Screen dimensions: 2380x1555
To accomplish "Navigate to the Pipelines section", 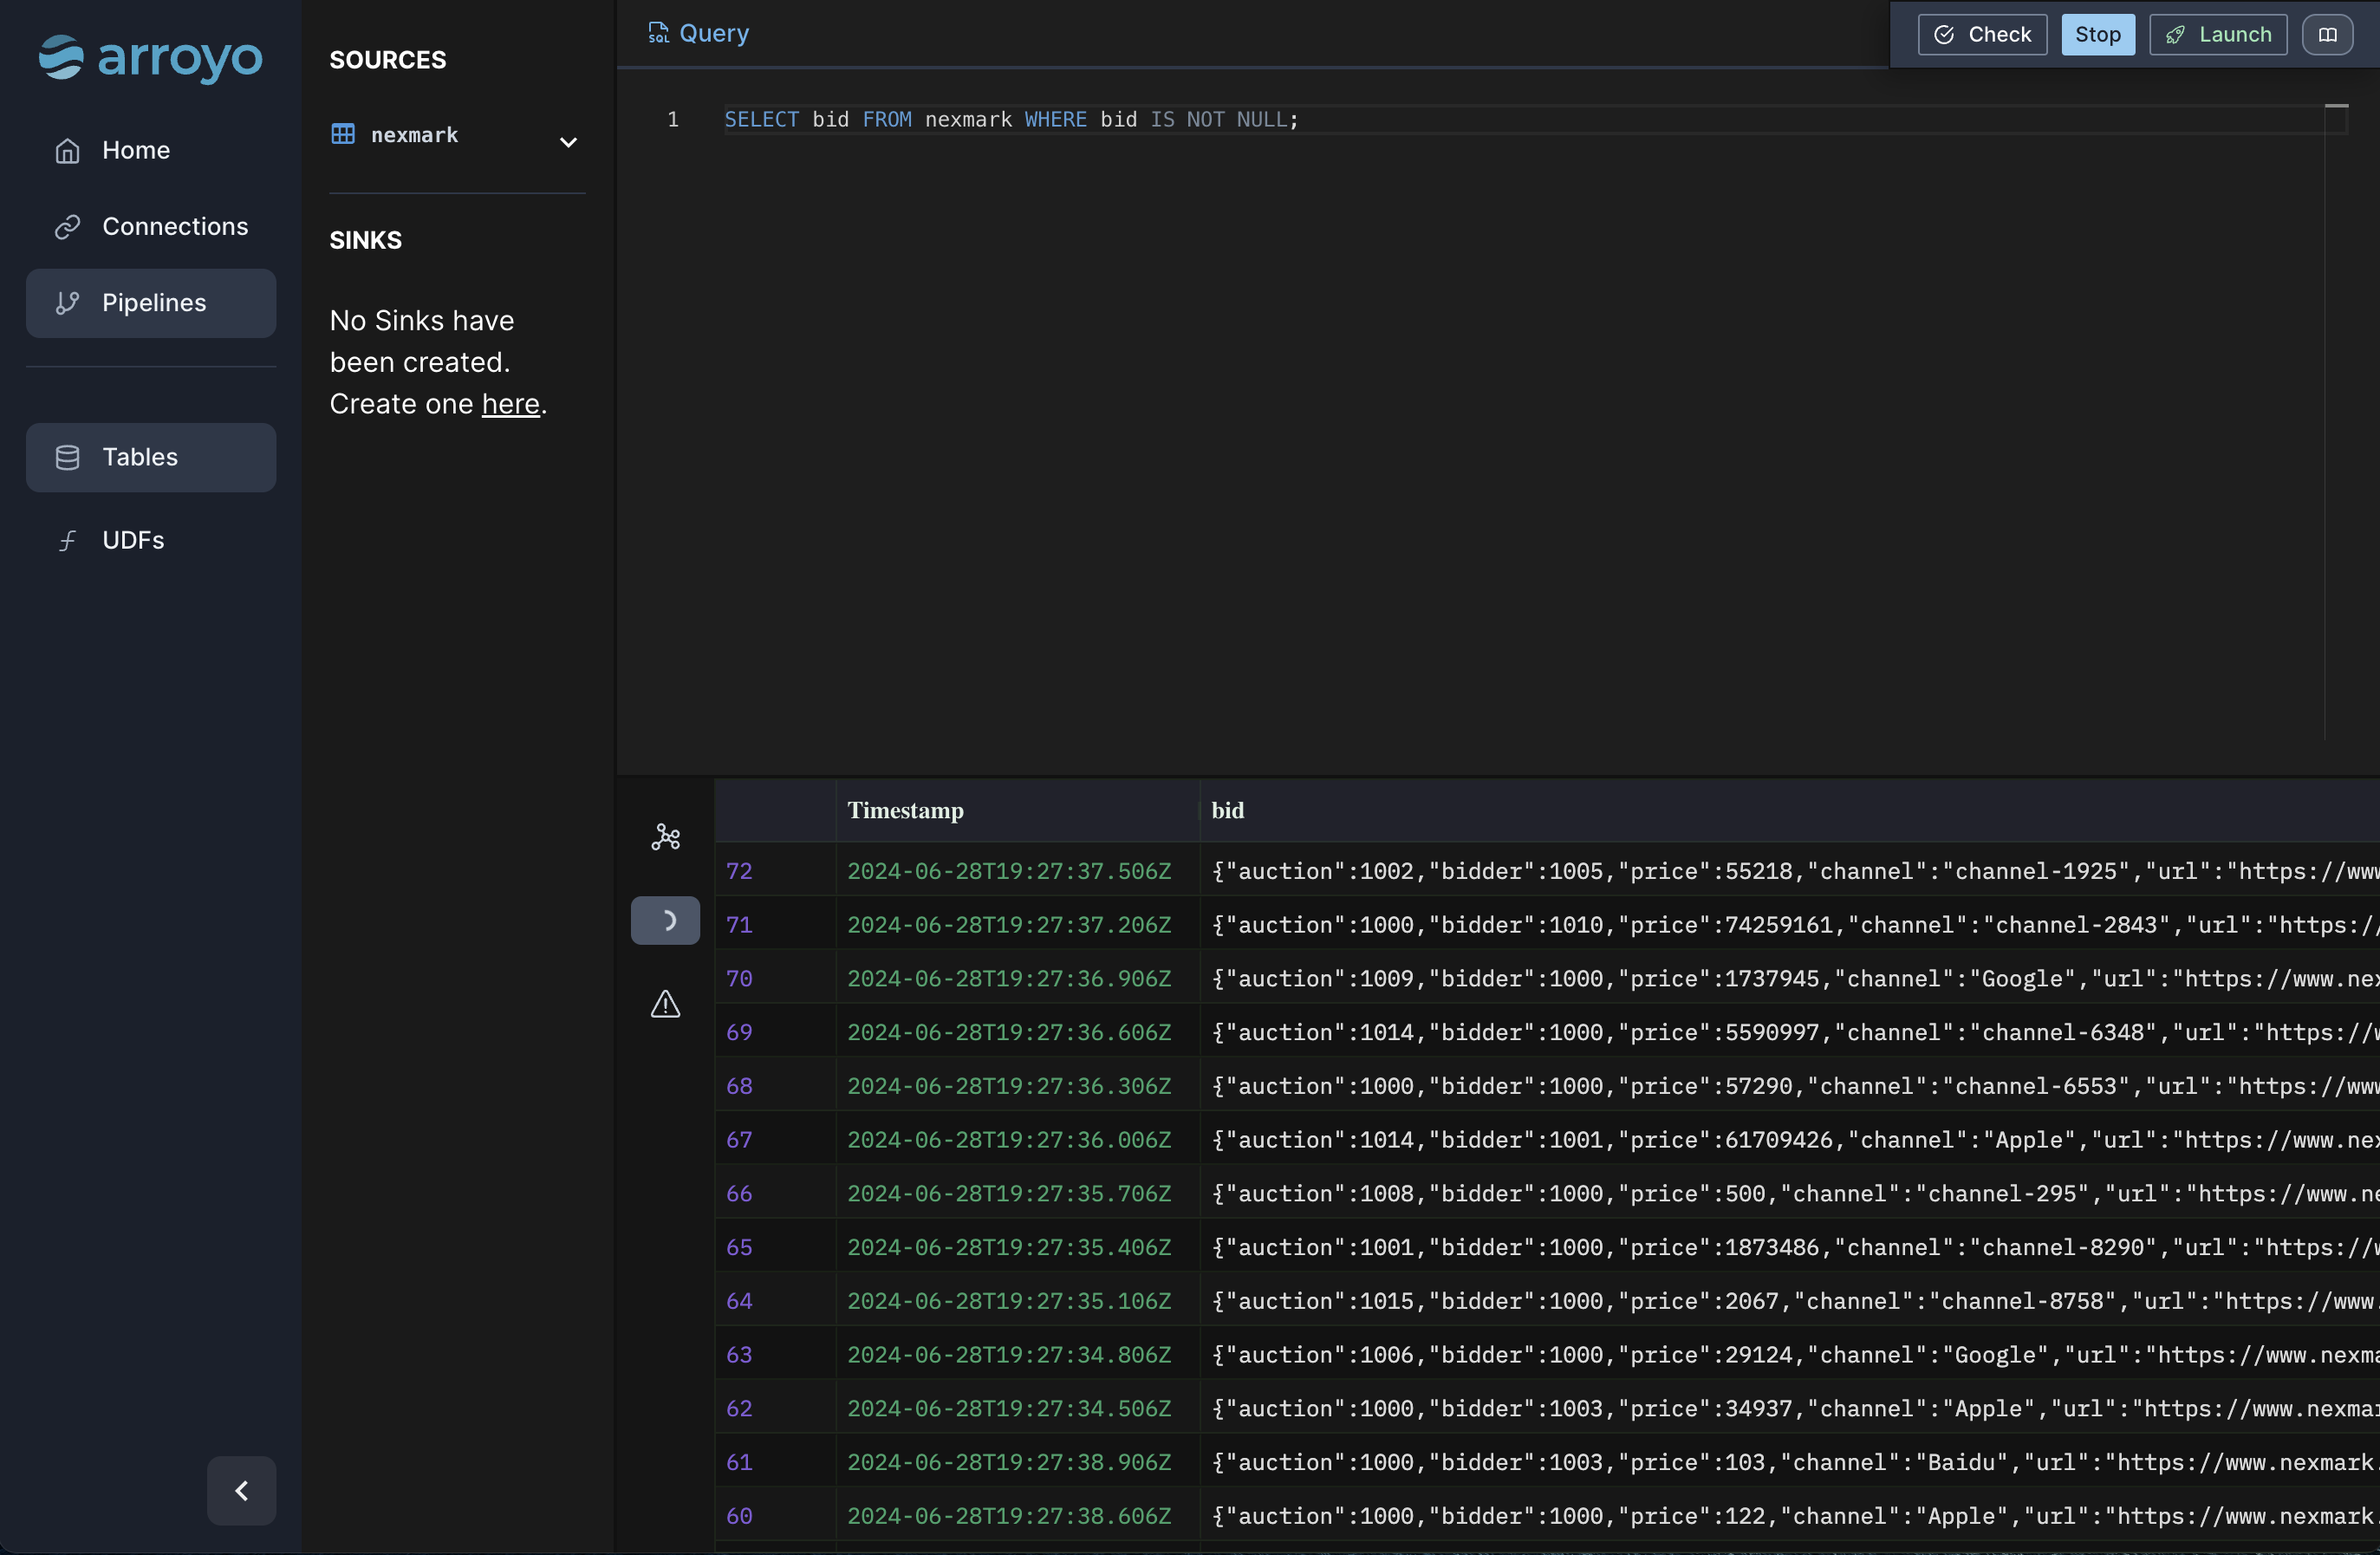I will (x=153, y=303).
